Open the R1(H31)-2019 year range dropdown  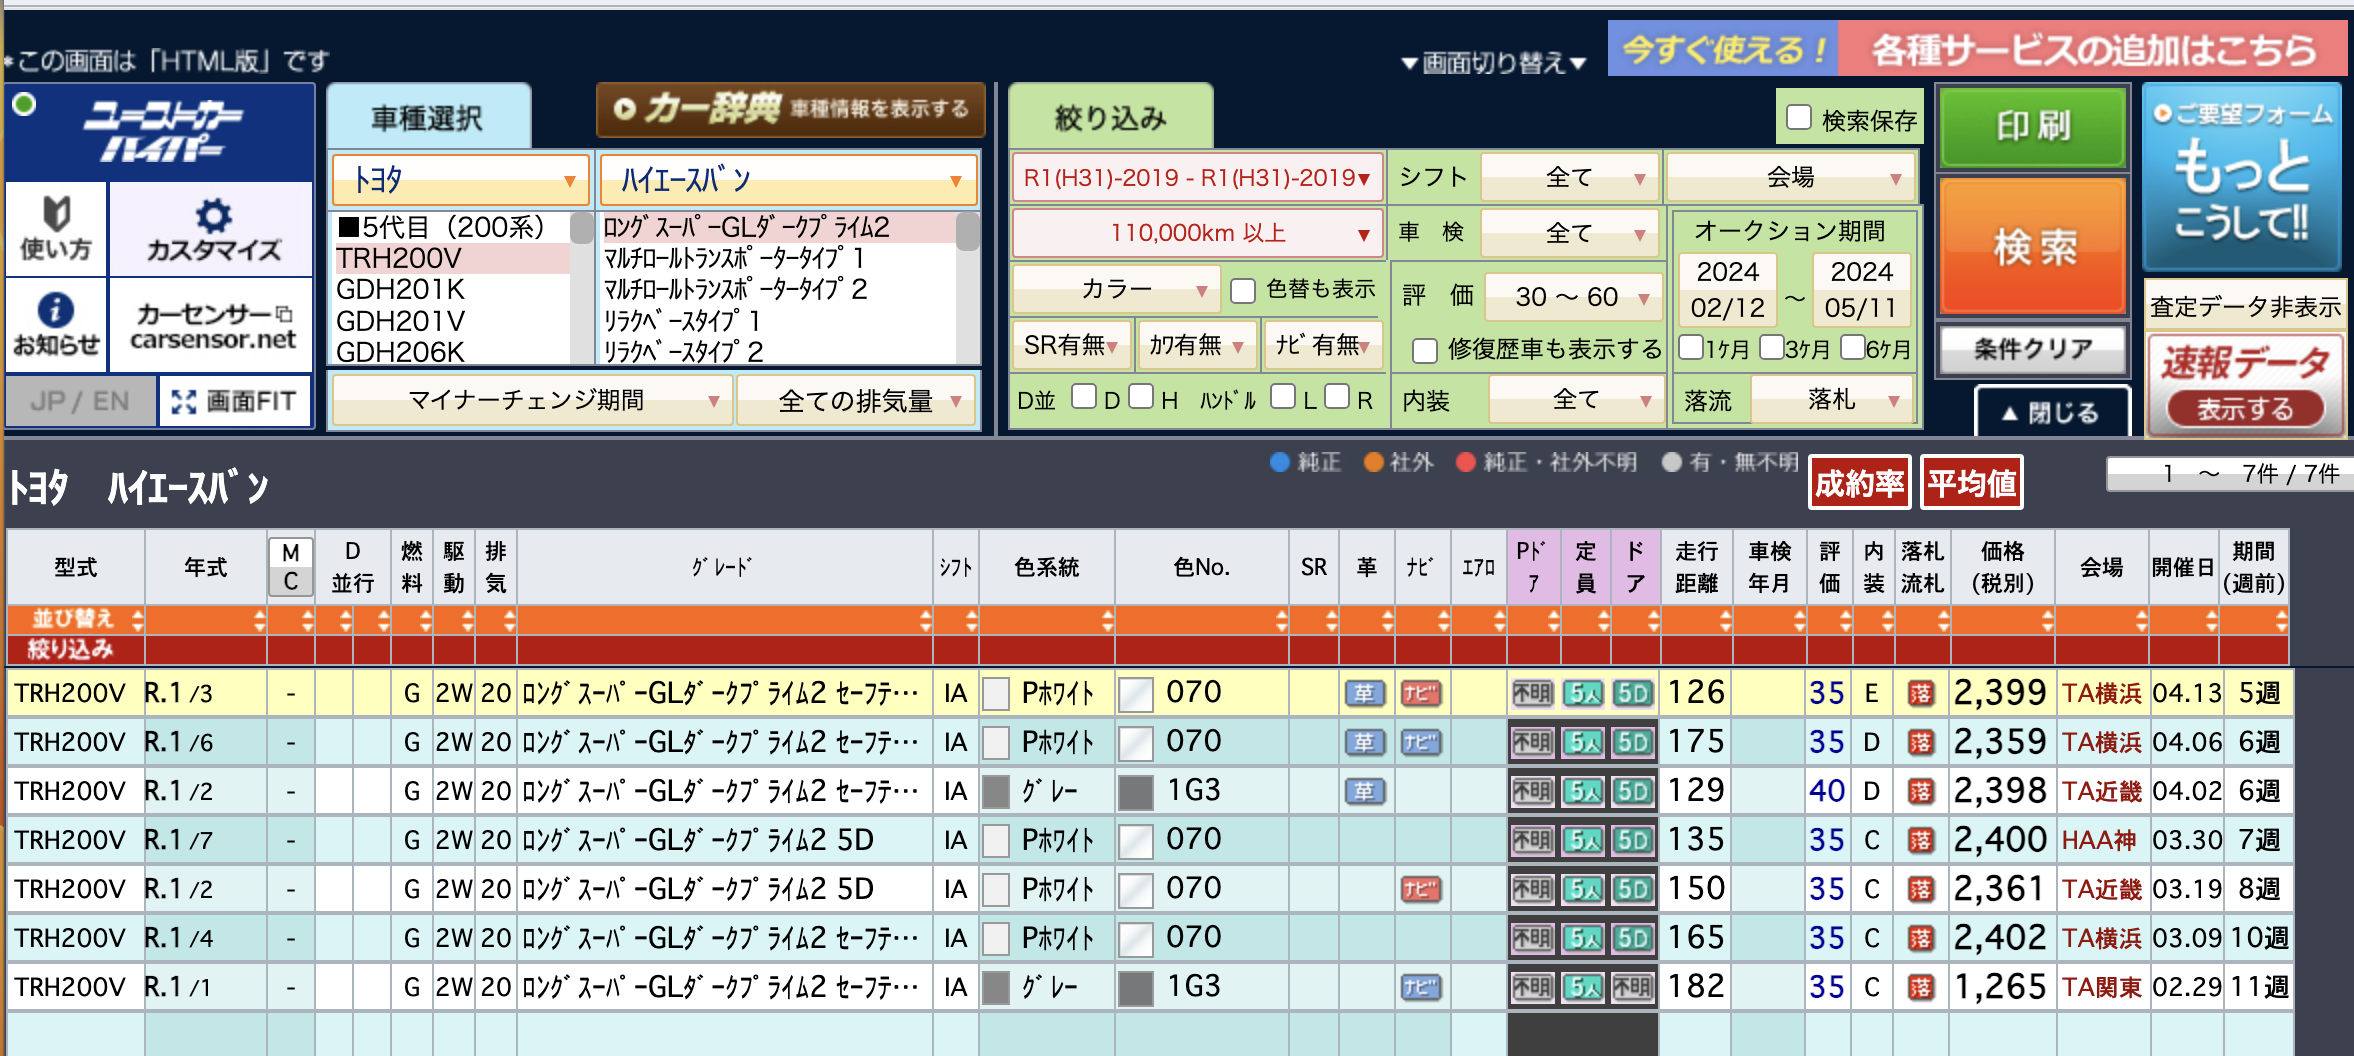point(1197,178)
